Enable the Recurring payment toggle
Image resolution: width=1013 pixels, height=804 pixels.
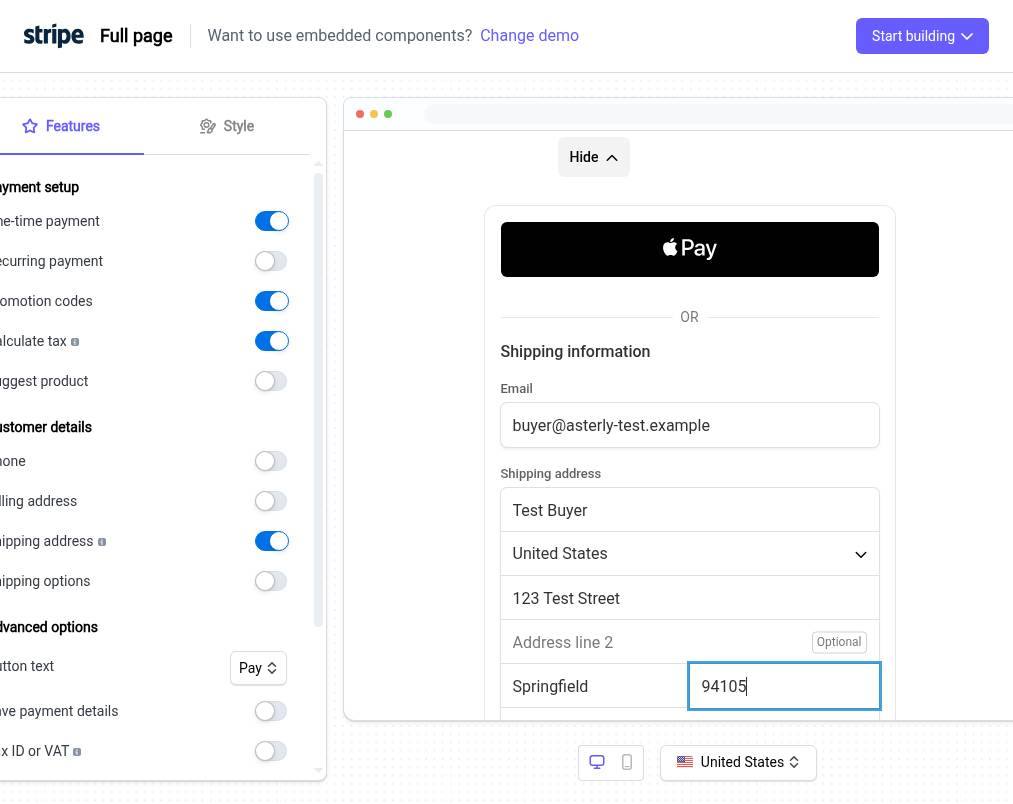pyautogui.click(x=271, y=261)
